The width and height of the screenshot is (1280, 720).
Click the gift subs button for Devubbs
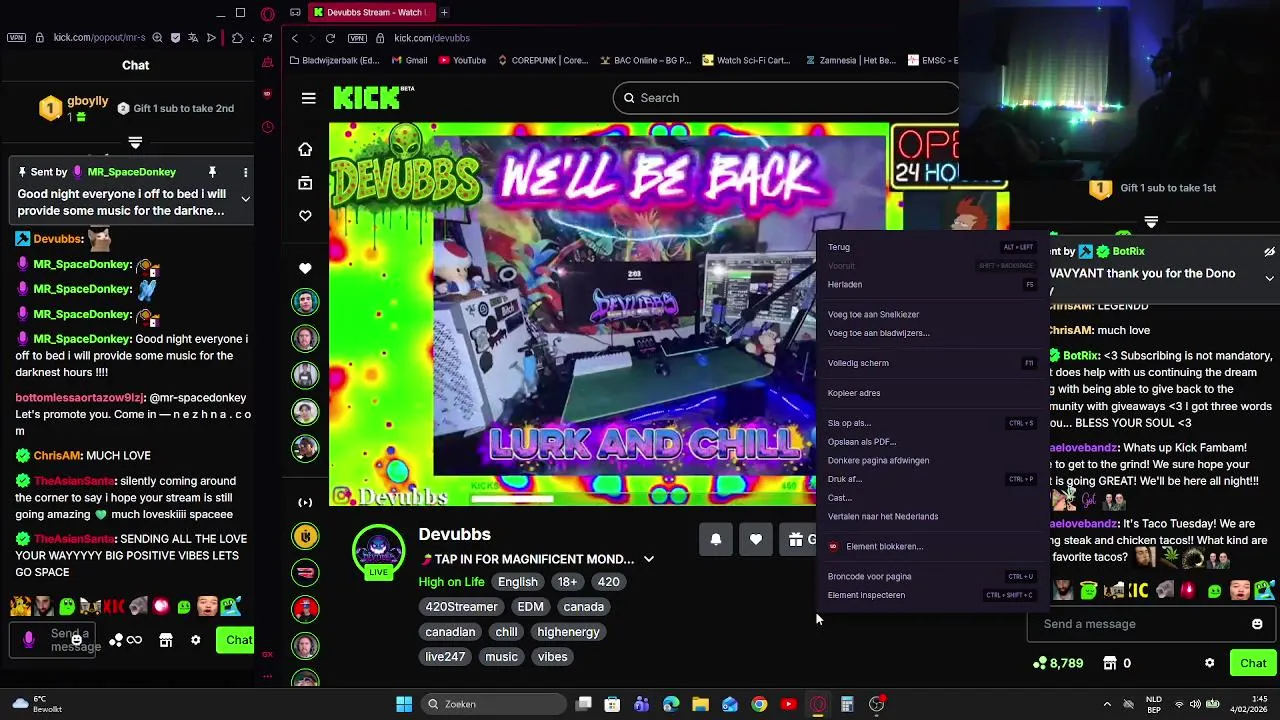pos(800,539)
